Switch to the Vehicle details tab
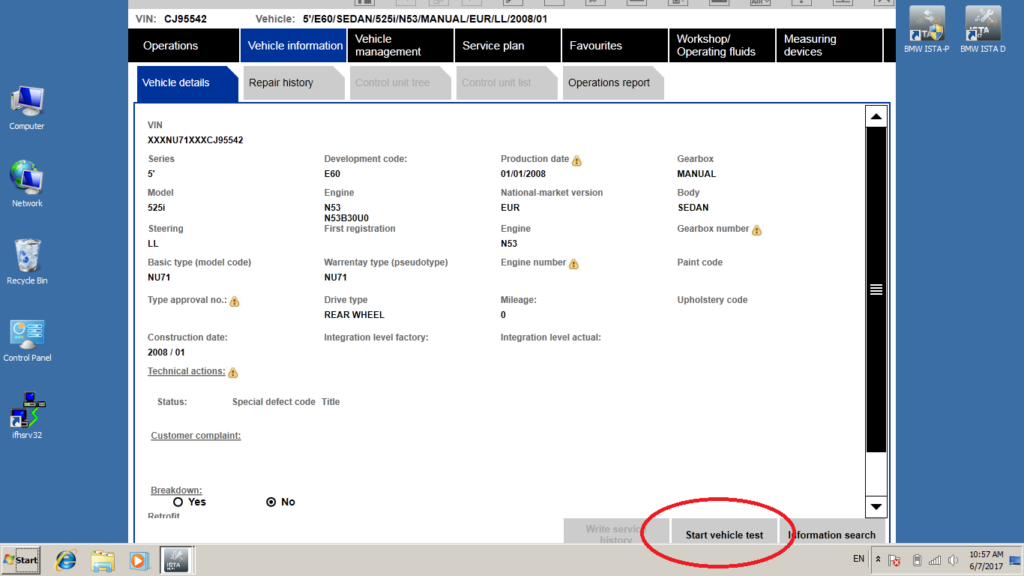Image resolution: width=1024 pixels, height=576 pixels. [x=187, y=83]
